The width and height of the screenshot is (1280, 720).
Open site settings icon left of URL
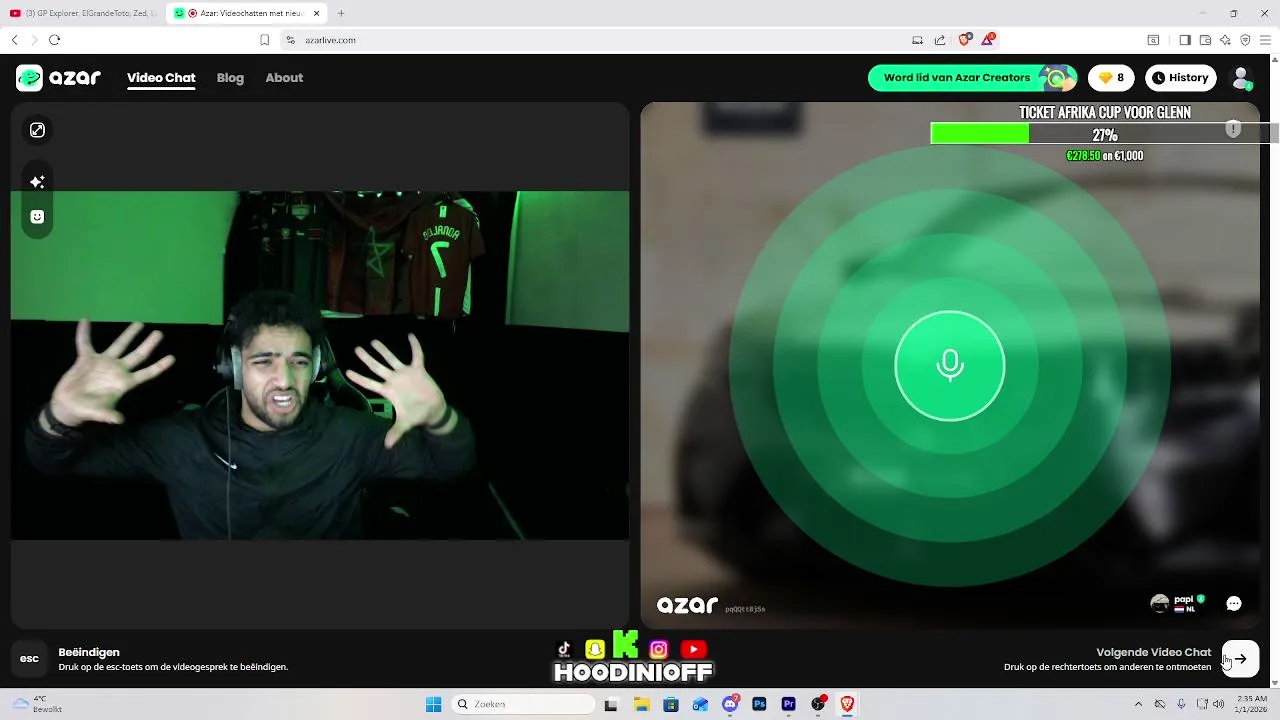290,40
